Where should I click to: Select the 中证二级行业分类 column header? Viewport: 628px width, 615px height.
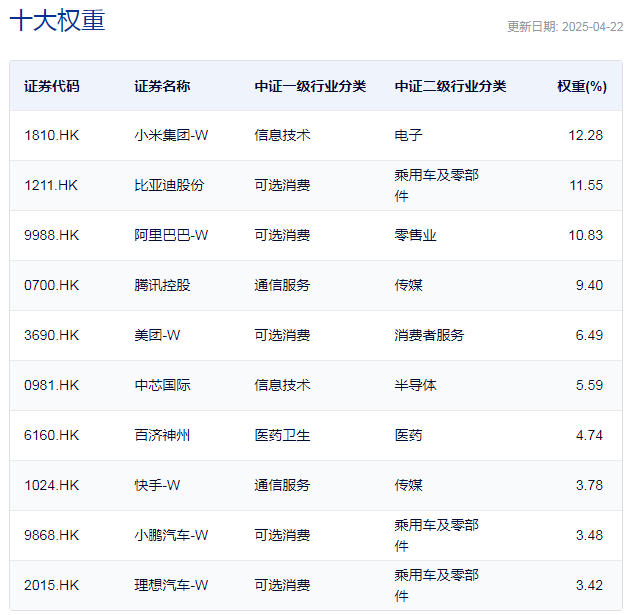pyautogui.click(x=450, y=86)
